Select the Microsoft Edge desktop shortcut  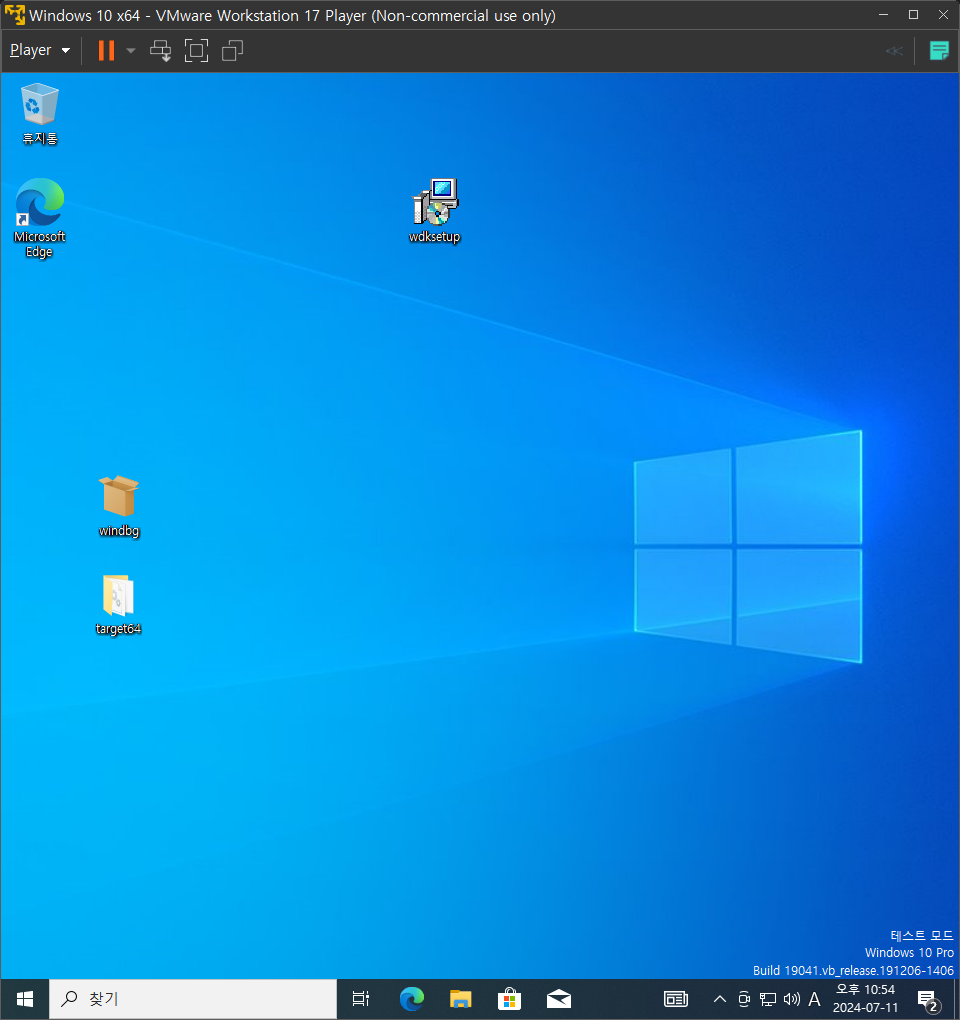click(40, 219)
